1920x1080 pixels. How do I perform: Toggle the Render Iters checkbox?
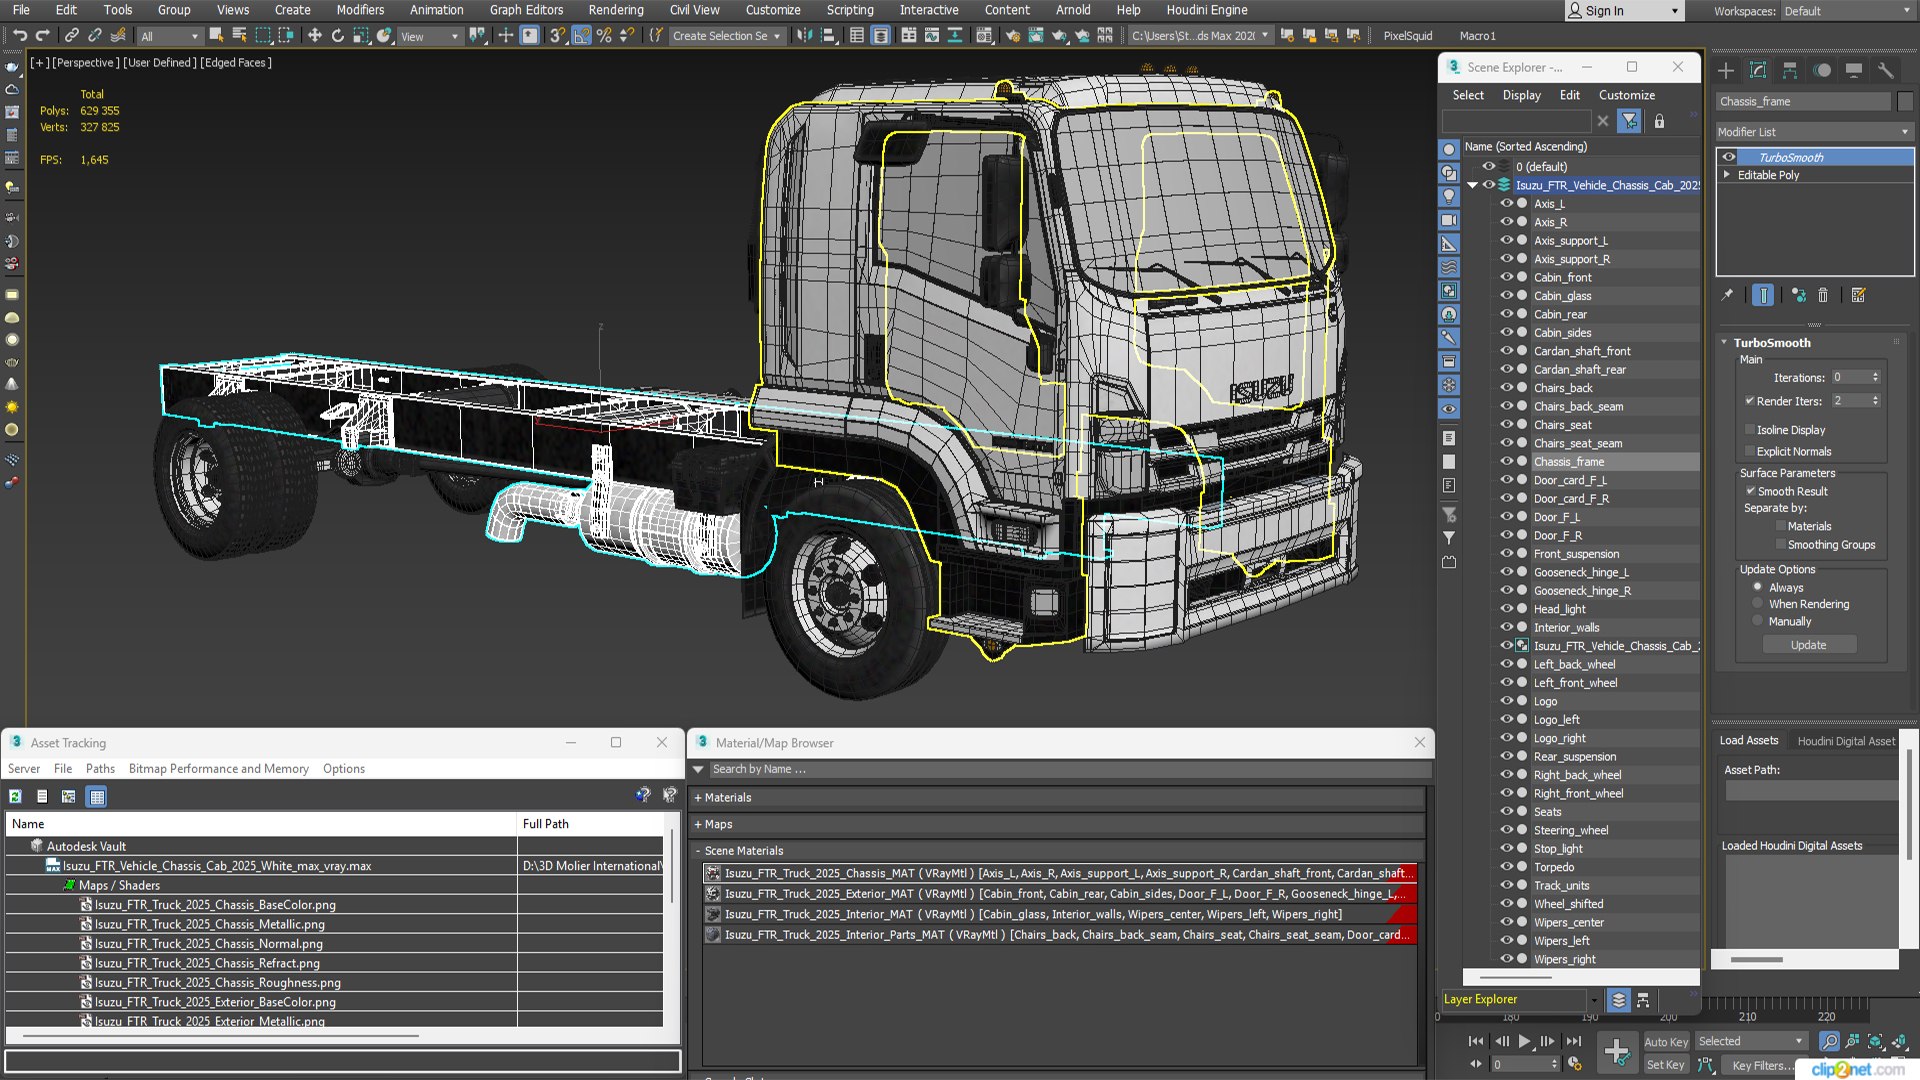1750,401
